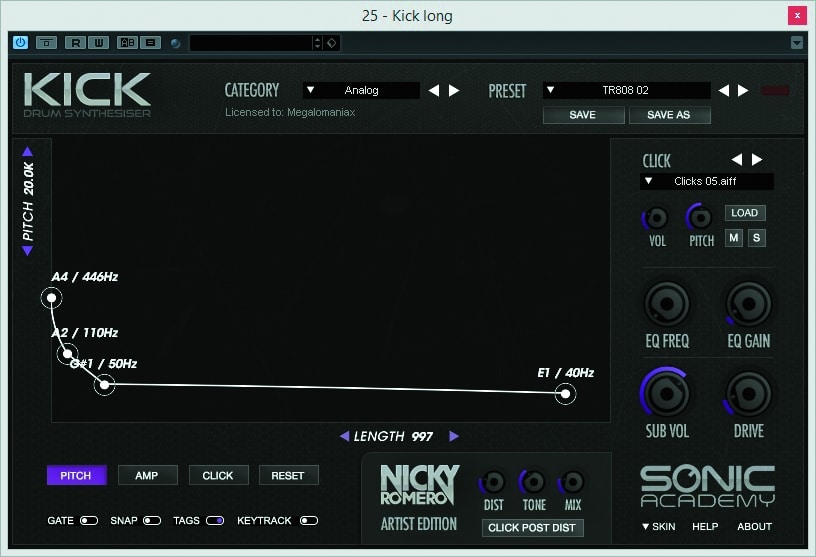Image resolution: width=816 pixels, height=557 pixels.
Task: Click the RESET button
Action: click(x=288, y=475)
